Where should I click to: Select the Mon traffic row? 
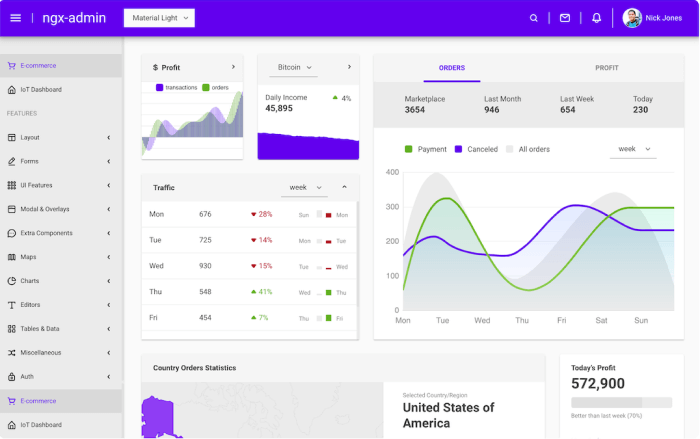(249, 214)
